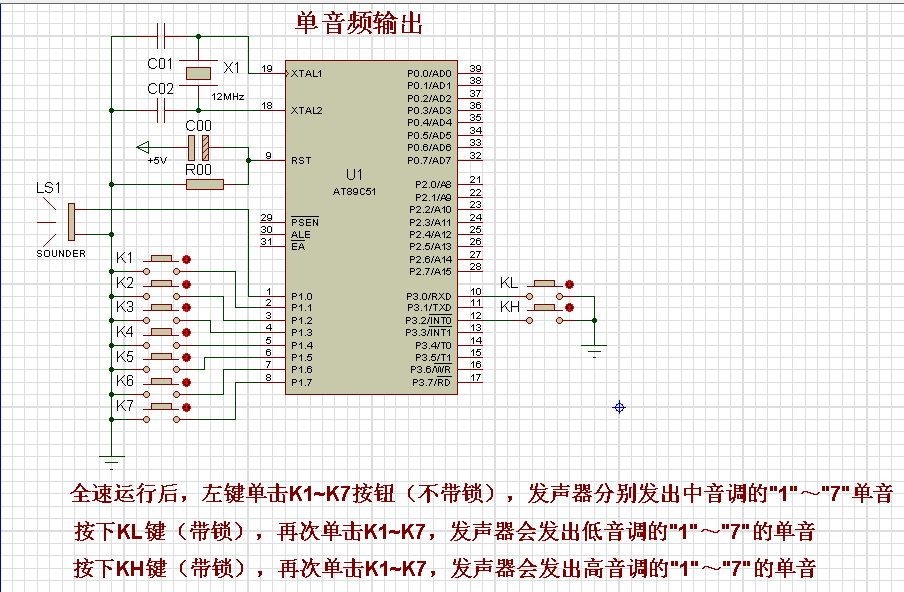
Task: Click the LS1 reference label
Action: coord(48,188)
